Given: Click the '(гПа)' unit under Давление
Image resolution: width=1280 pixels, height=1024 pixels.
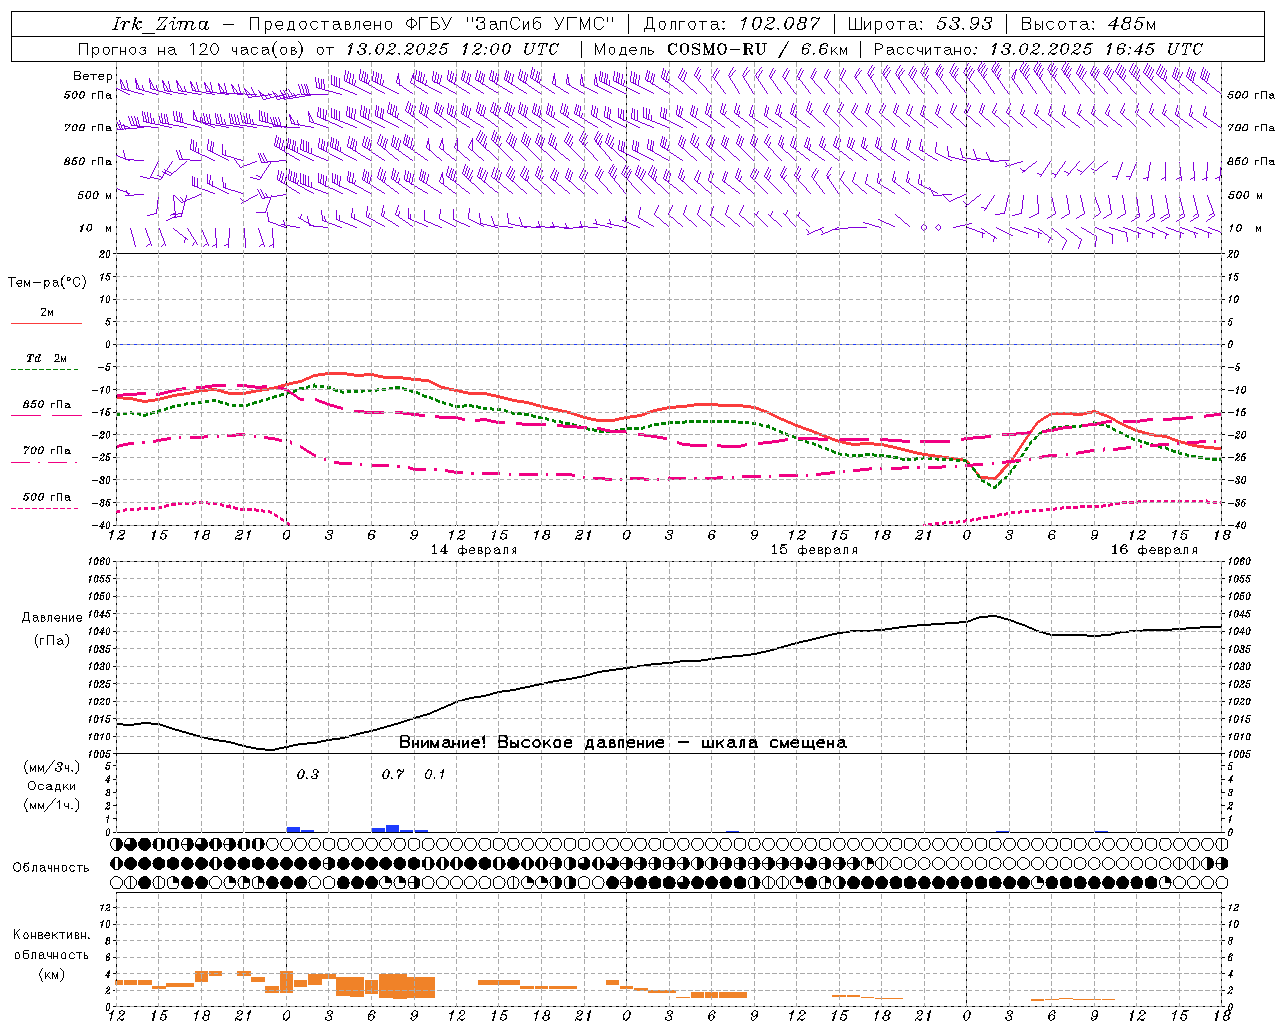Looking at the screenshot, I should pyautogui.click(x=52, y=641).
